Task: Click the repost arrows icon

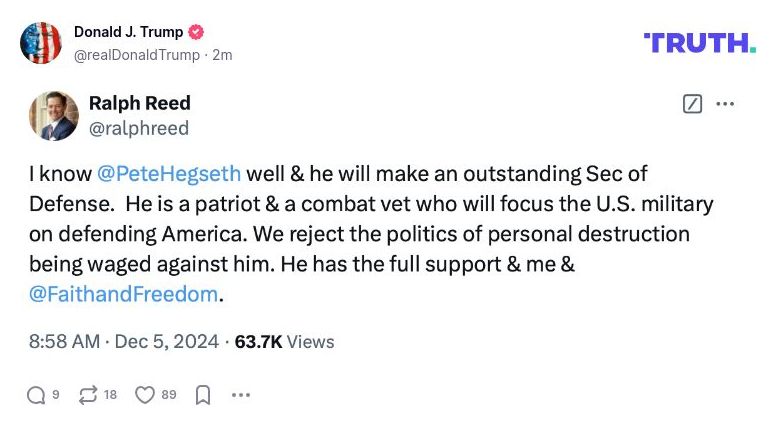Action: point(88,395)
